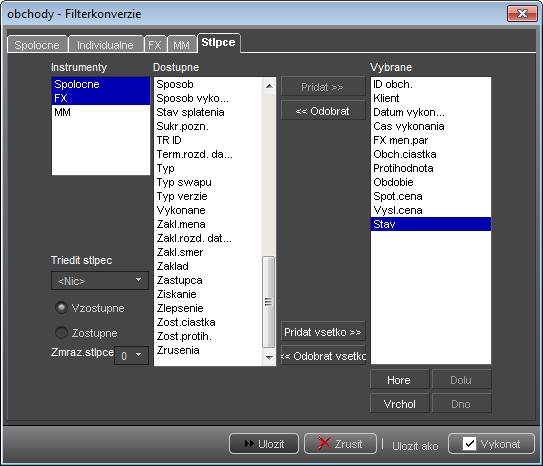Screen dimensions: 543x466
Task: Select Zost.ciastka in Dostupne list
Action: (208, 322)
